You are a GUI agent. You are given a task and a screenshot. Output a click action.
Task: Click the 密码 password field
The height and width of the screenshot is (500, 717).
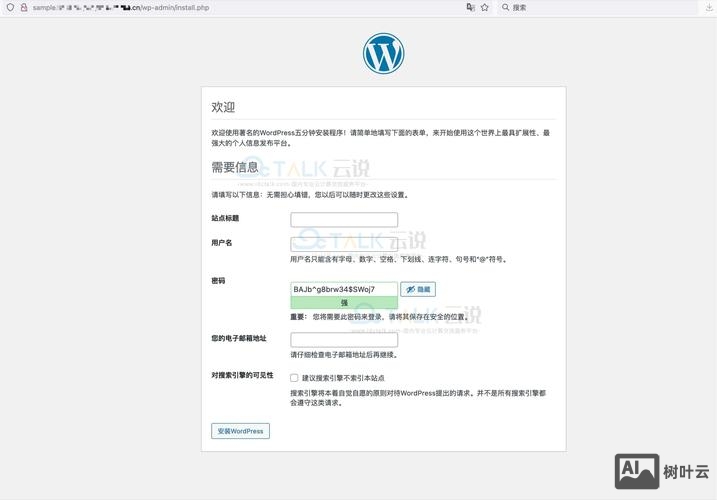344,289
